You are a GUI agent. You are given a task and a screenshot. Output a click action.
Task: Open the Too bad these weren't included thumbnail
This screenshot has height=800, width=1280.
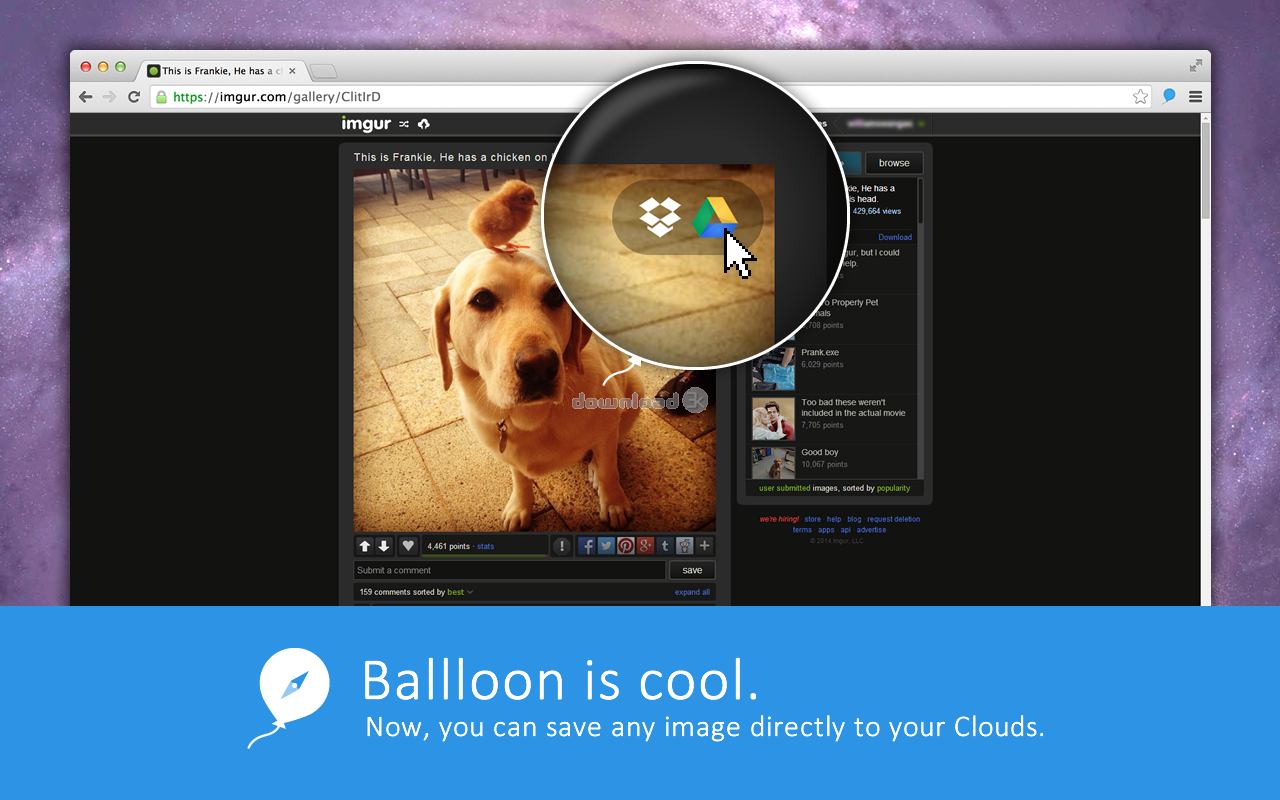coord(773,419)
